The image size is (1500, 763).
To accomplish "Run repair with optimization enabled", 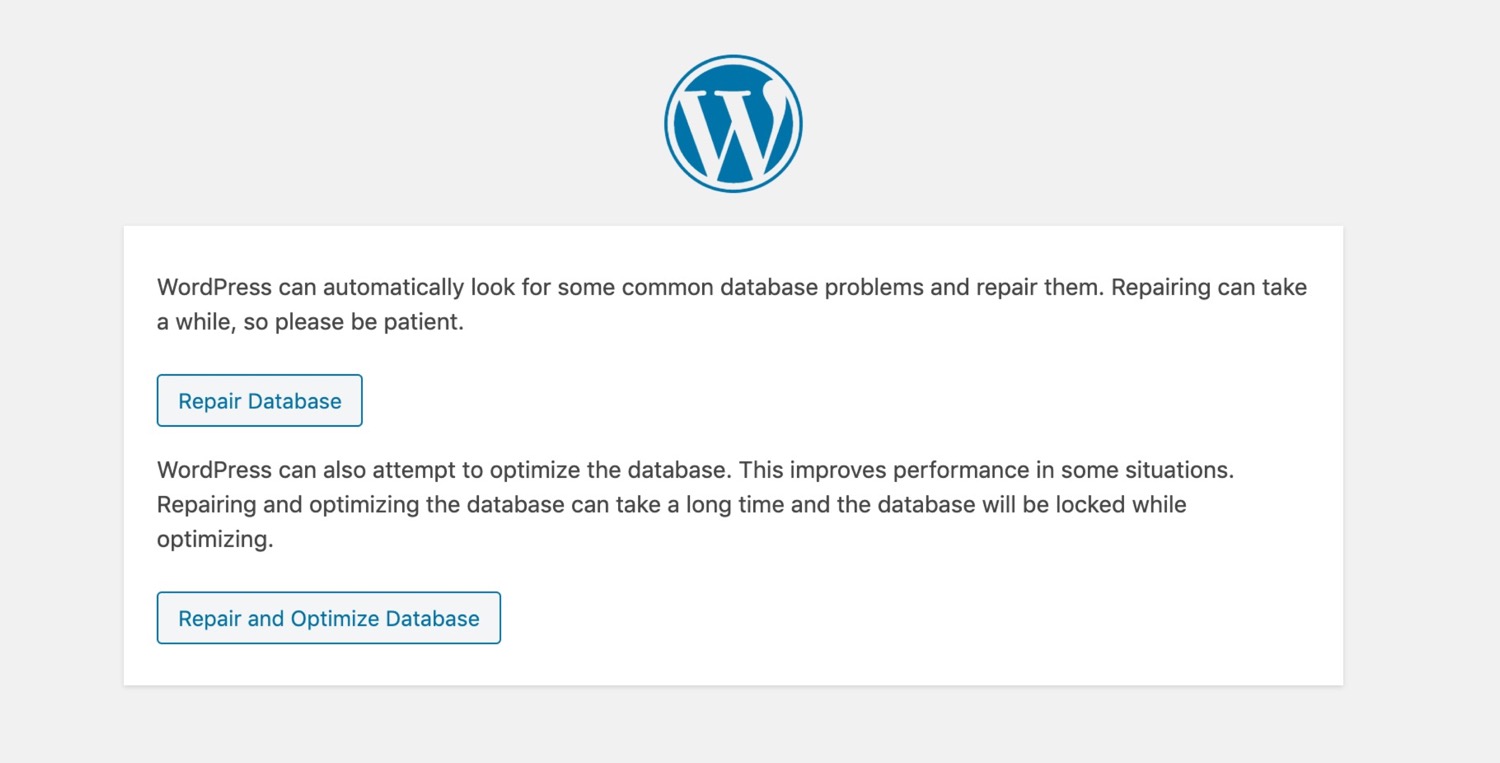I will 328,618.
